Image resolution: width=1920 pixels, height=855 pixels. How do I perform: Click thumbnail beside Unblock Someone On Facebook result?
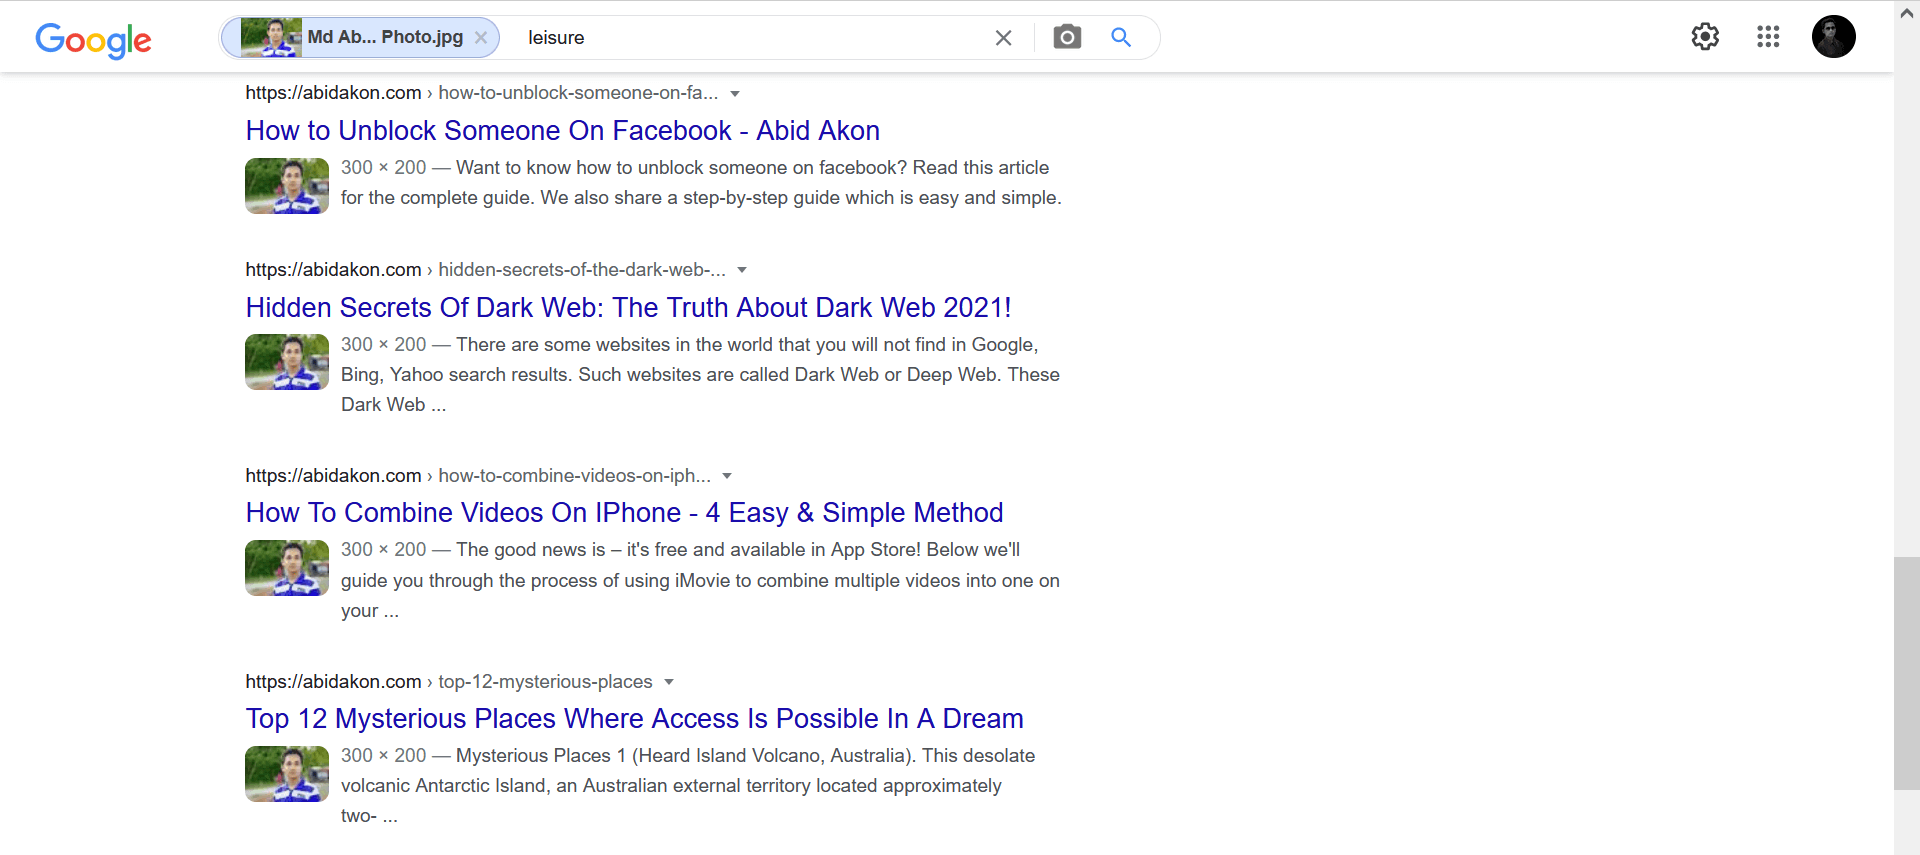(x=287, y=186)
